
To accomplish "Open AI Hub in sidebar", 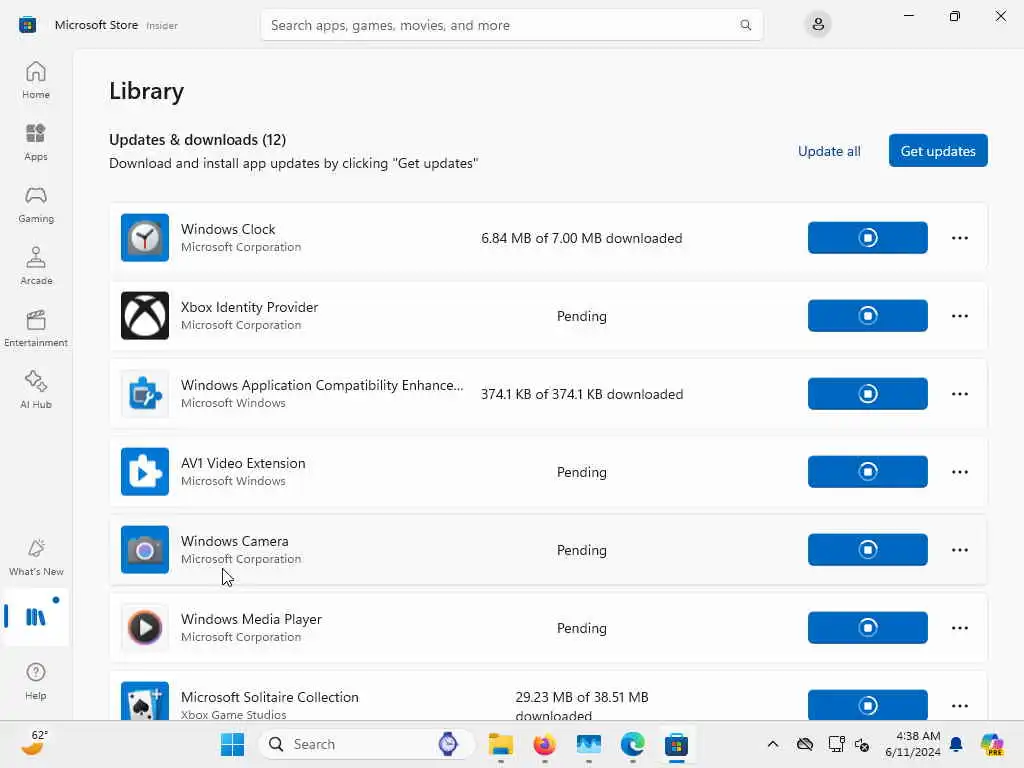I will point(36,390).
